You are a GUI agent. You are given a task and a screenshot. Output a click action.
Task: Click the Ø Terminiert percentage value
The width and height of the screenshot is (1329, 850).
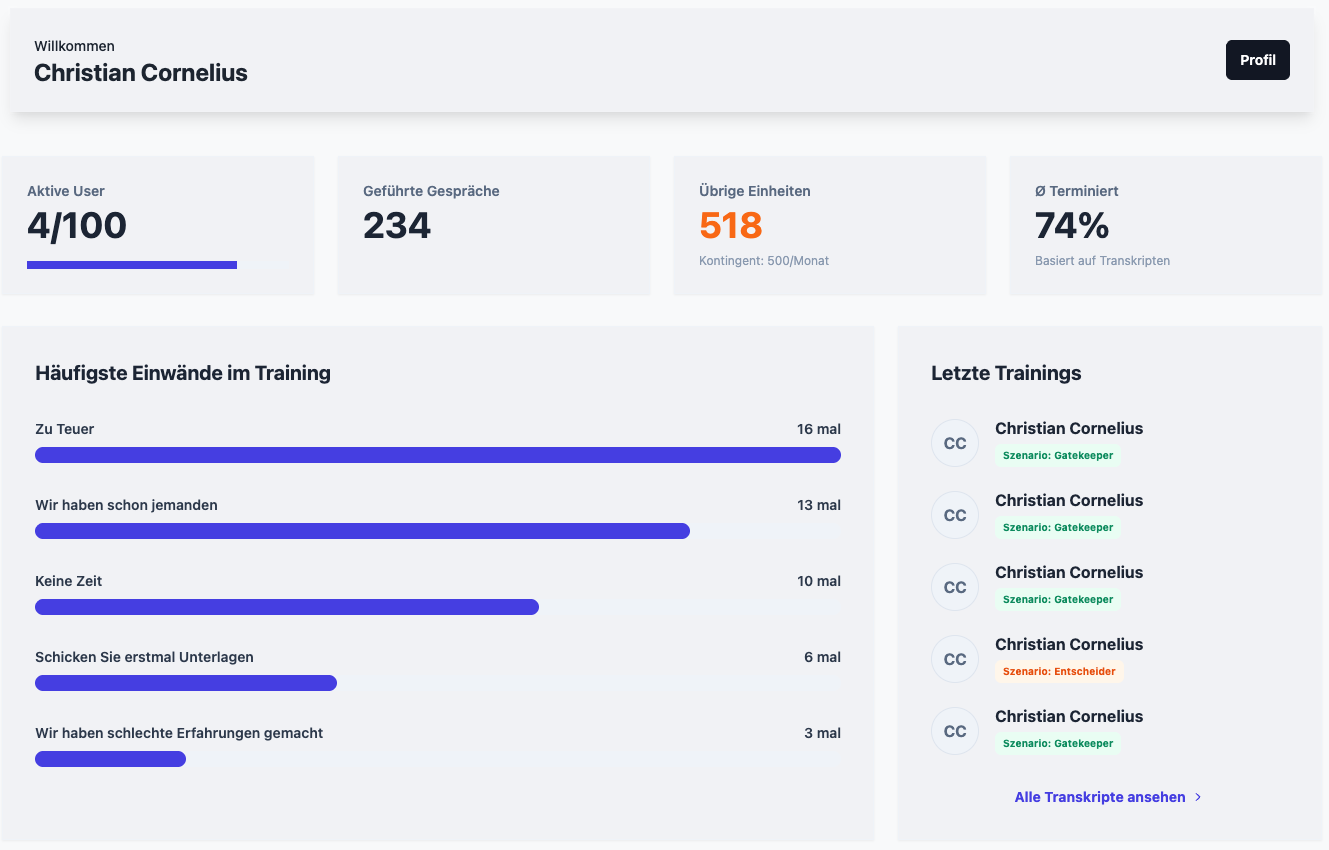click(x=1071, y=225)
